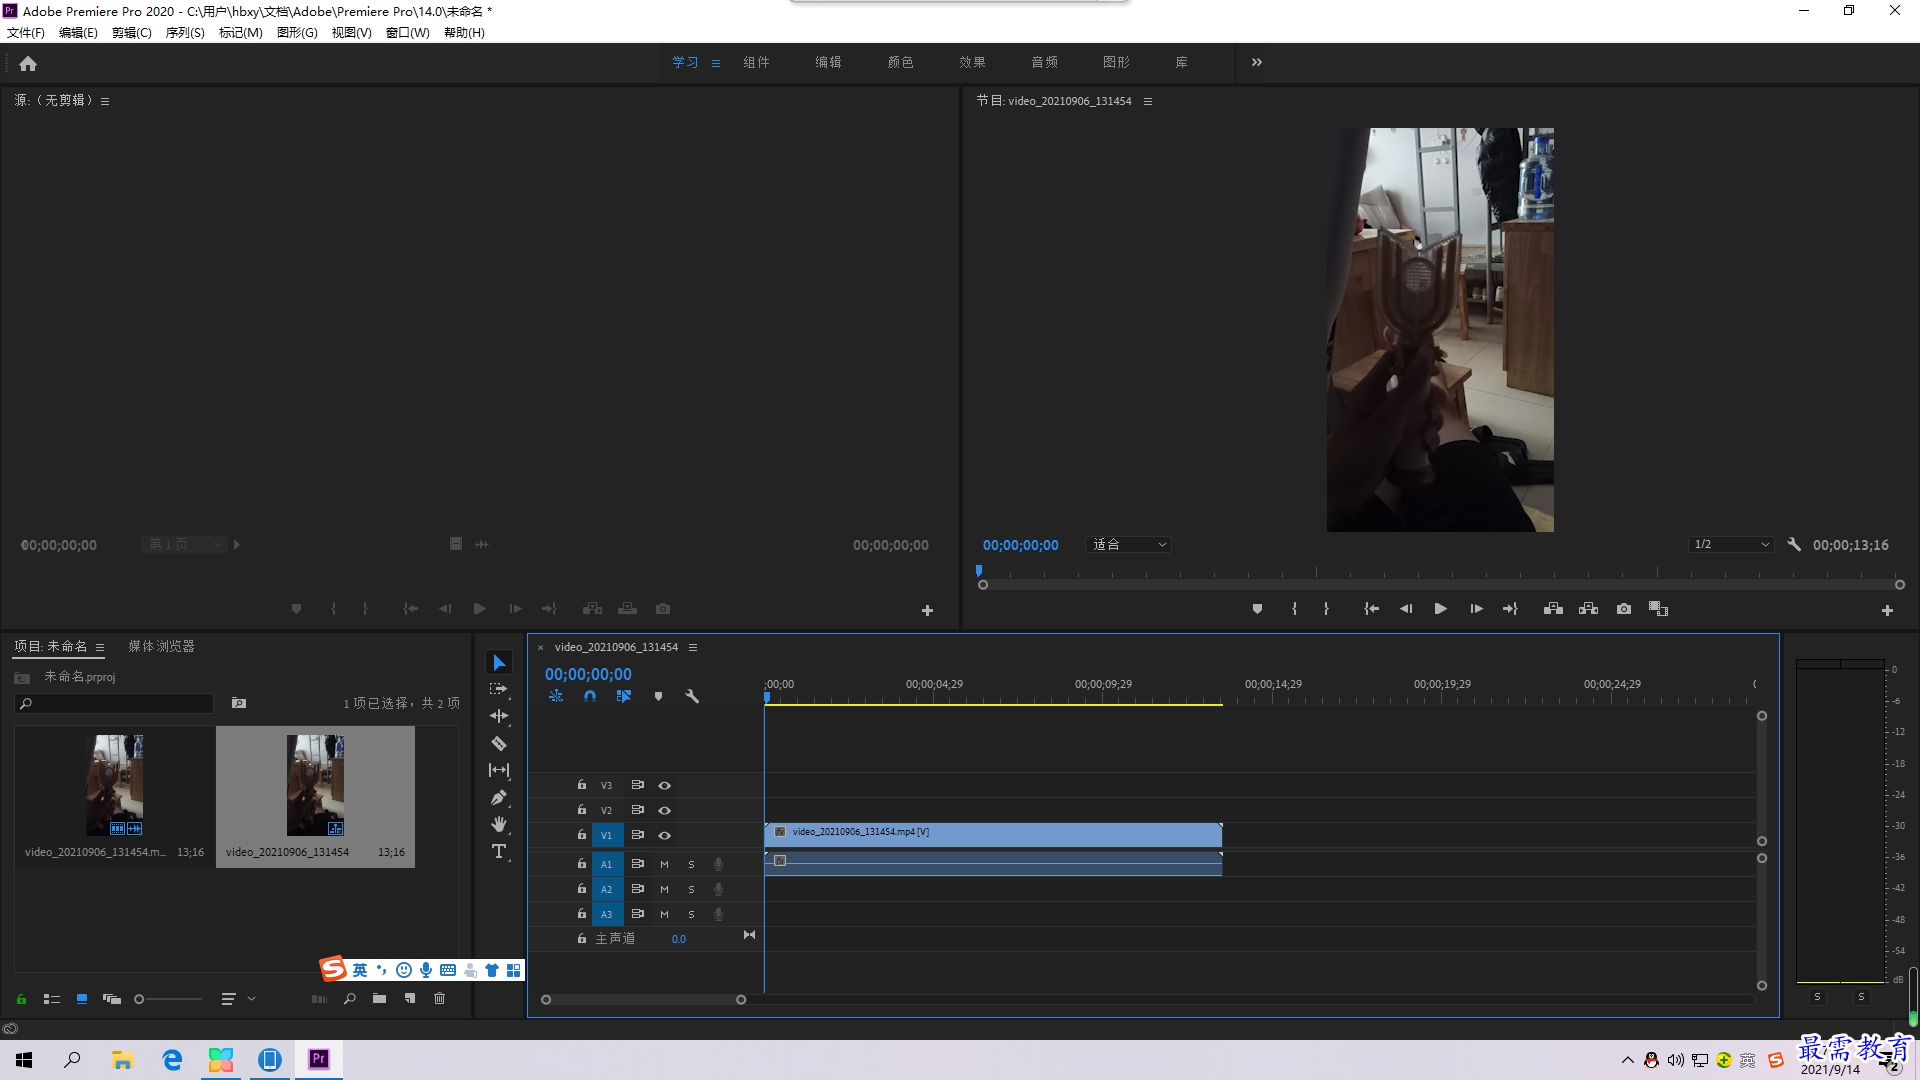The image size is (1920, 1080).
Task: Open timeline display settings wrench
Action: tap(691, 696)
